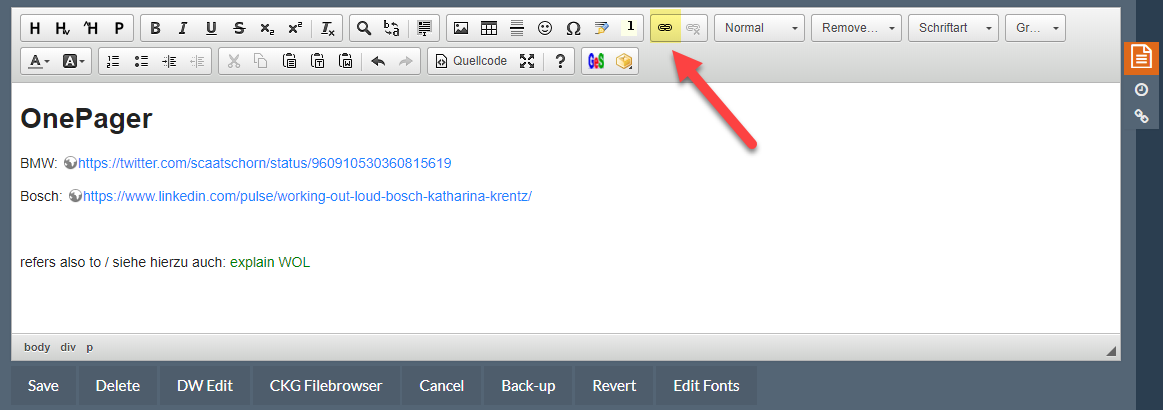Open the text color 'A' picker
The width and height of the screenshot is (1163, 410).
(39, 62)
